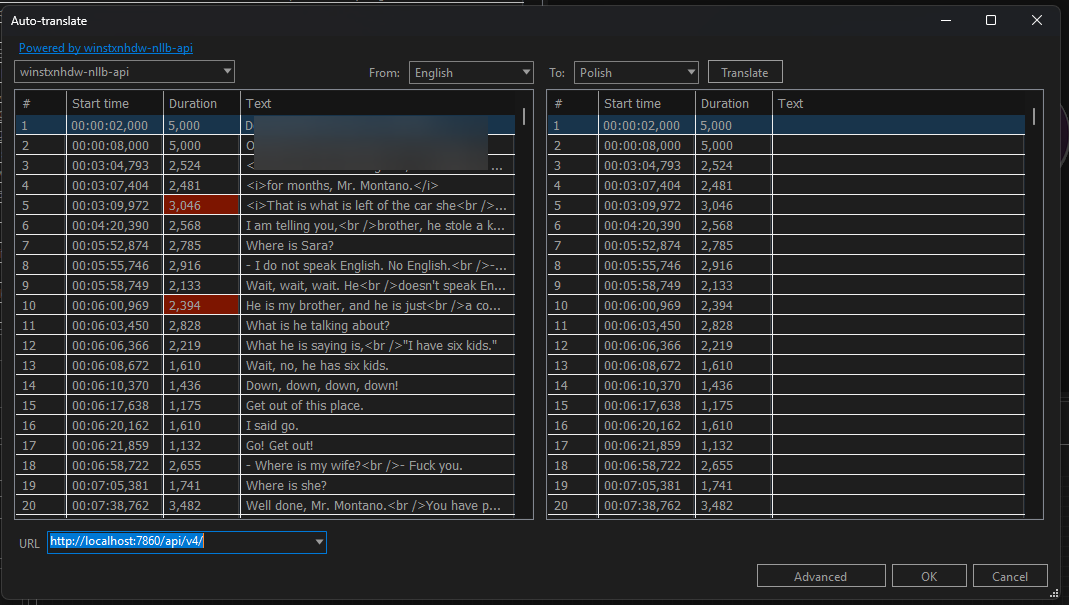Expand the To language Polish dropdown
Viewport: 1069px width, 605px height.
coord(636,72)
